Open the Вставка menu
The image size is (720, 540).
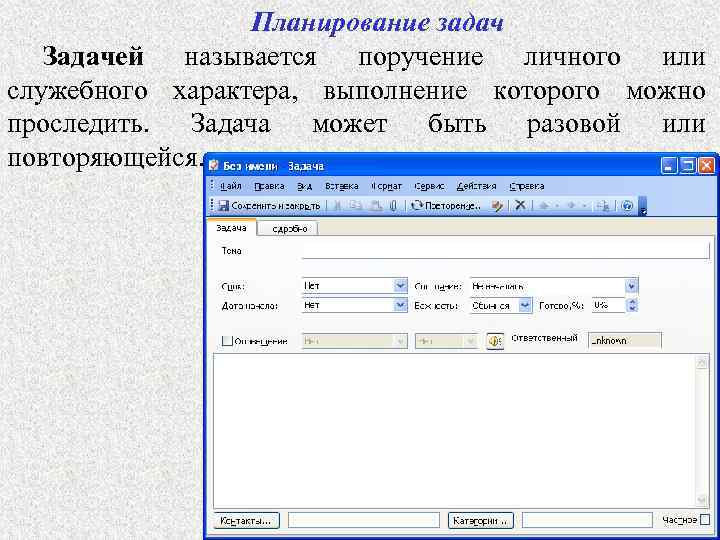coord(342,186)
